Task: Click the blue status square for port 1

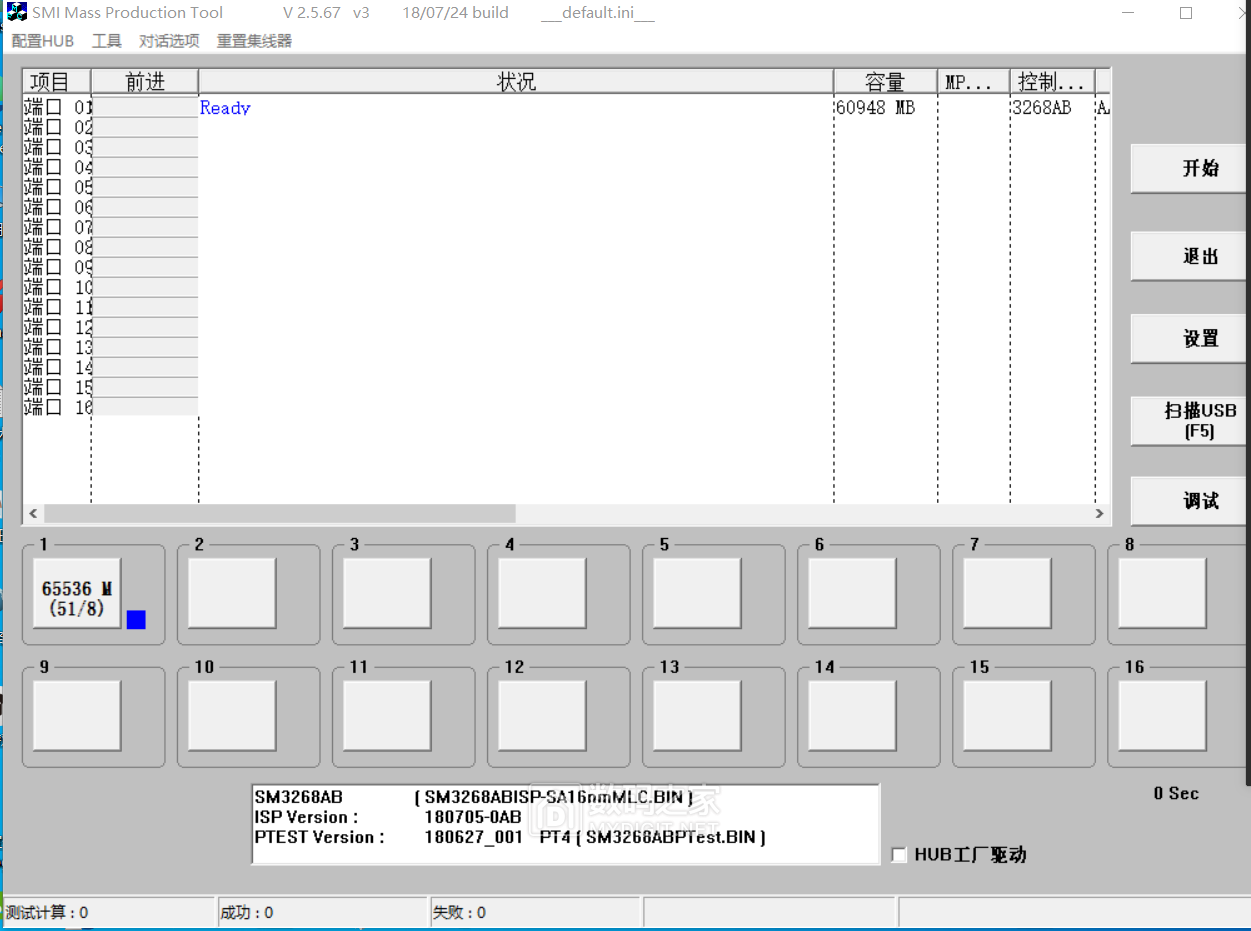Action: (x=136, y=620)
